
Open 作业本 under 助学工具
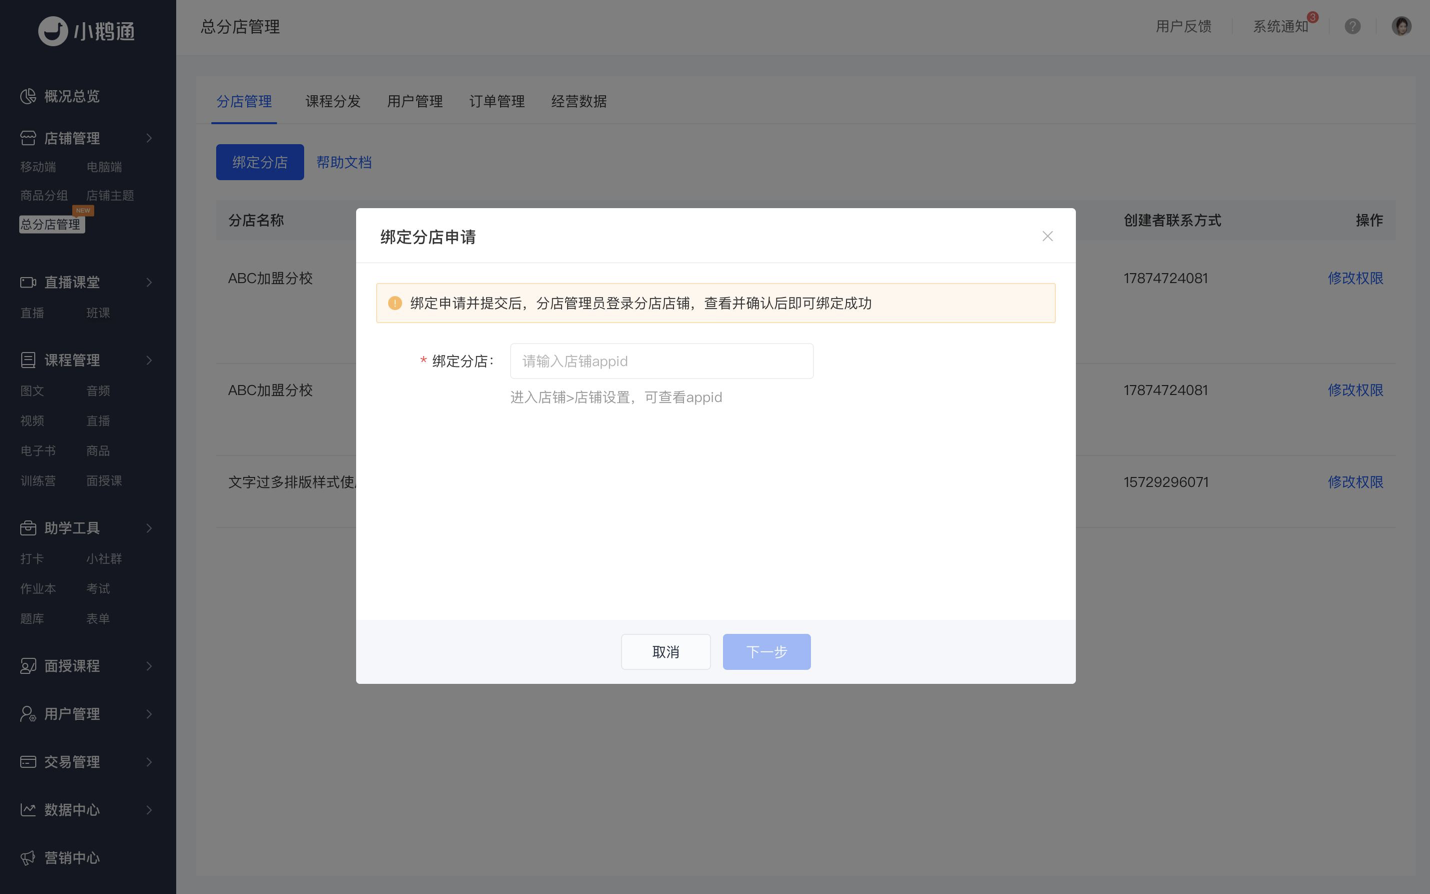[x=38, y=589]
